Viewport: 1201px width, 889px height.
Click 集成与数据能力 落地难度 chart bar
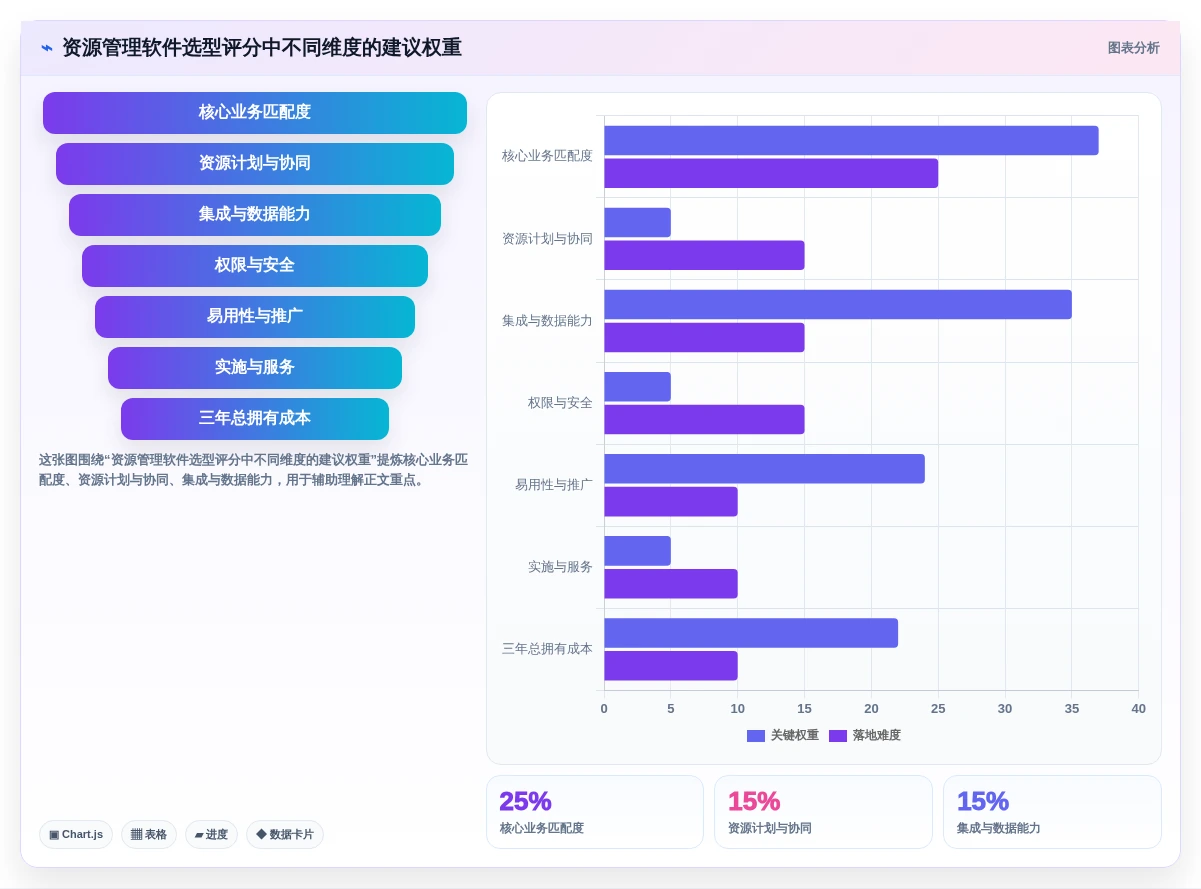(704, 337)
